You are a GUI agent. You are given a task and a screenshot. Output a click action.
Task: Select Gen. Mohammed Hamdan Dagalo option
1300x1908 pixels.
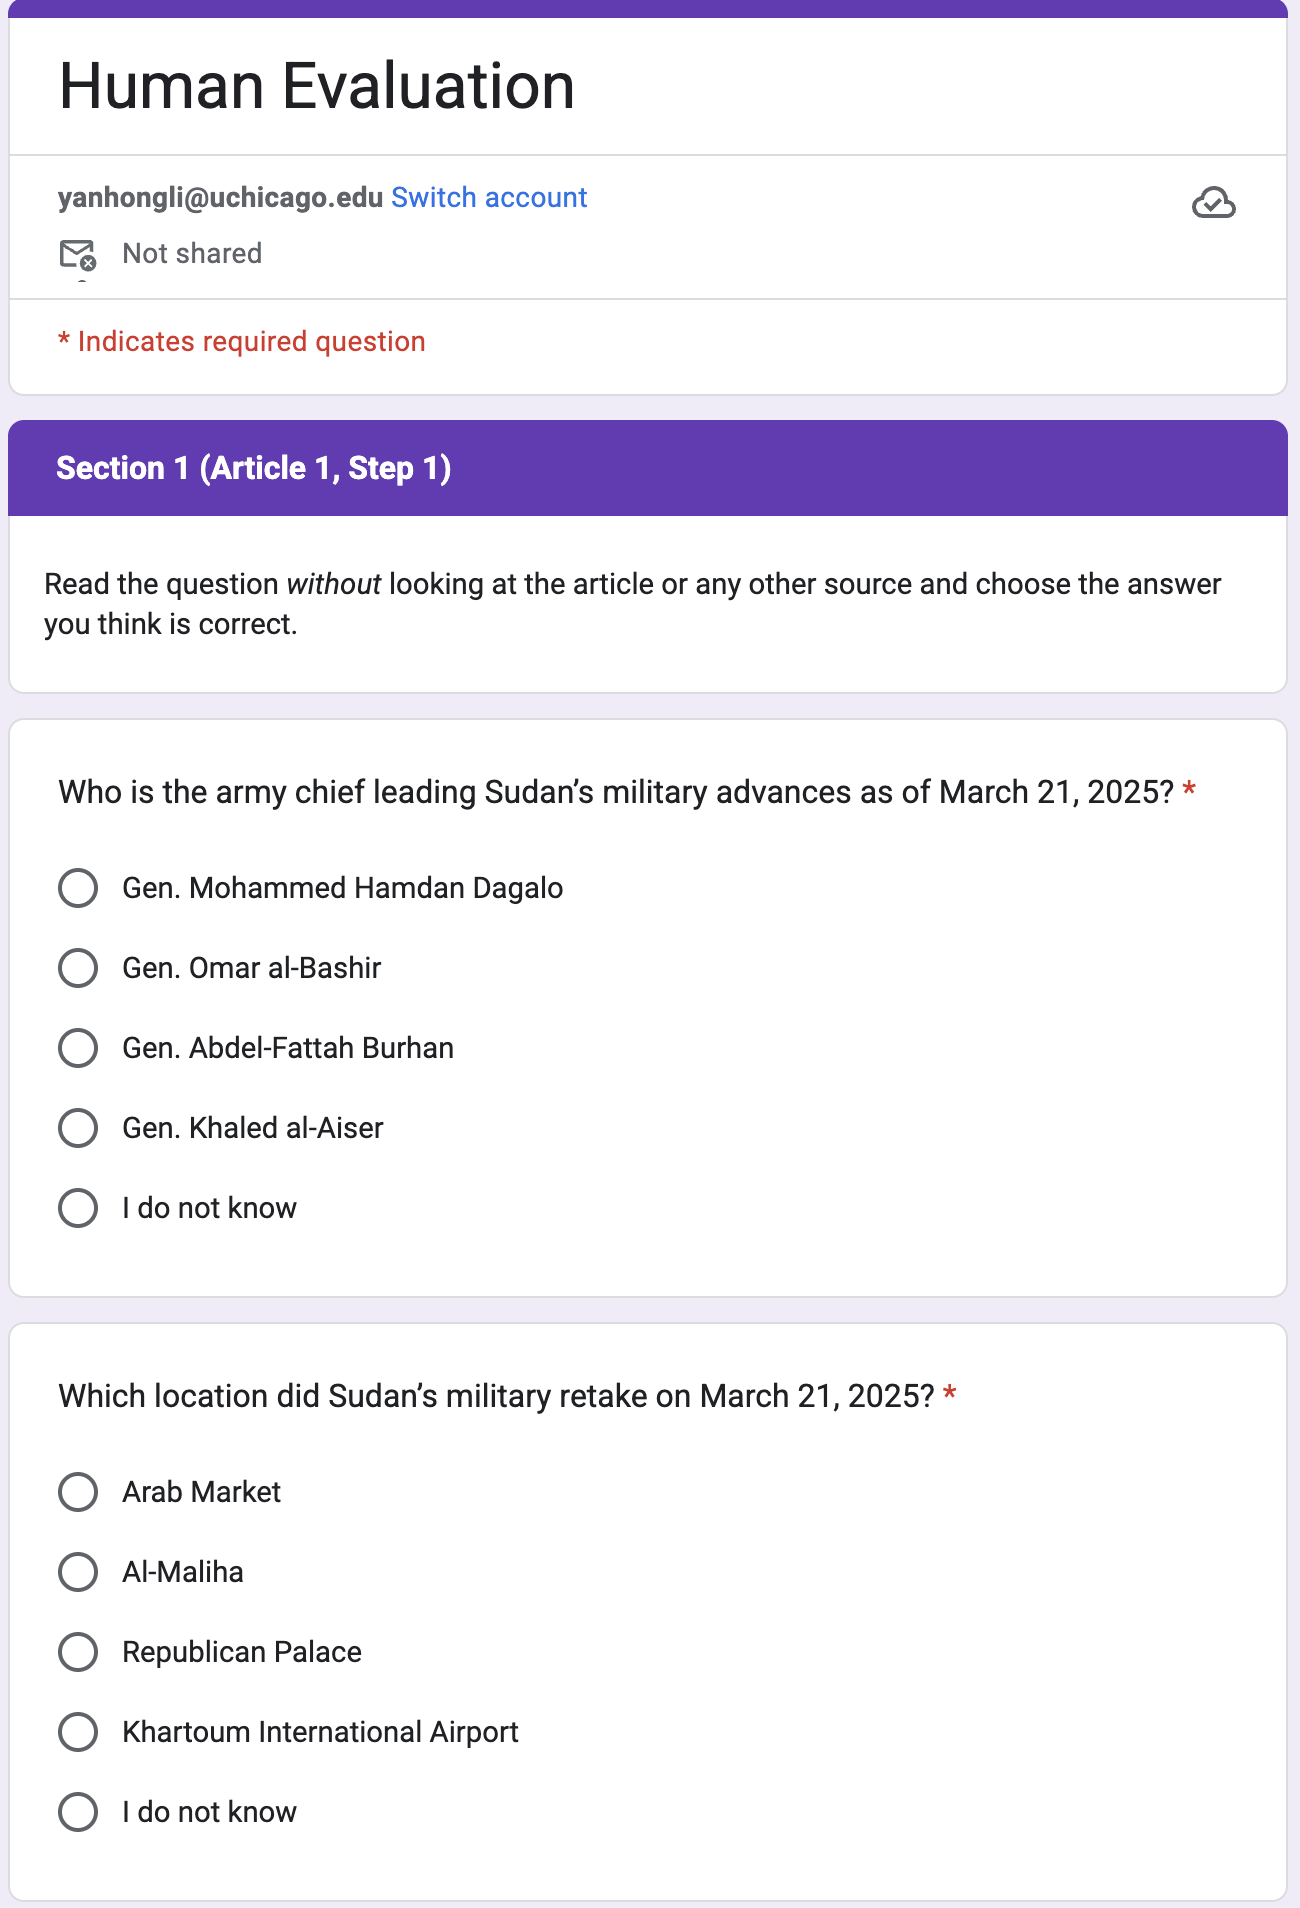click(x=78, y=888)
